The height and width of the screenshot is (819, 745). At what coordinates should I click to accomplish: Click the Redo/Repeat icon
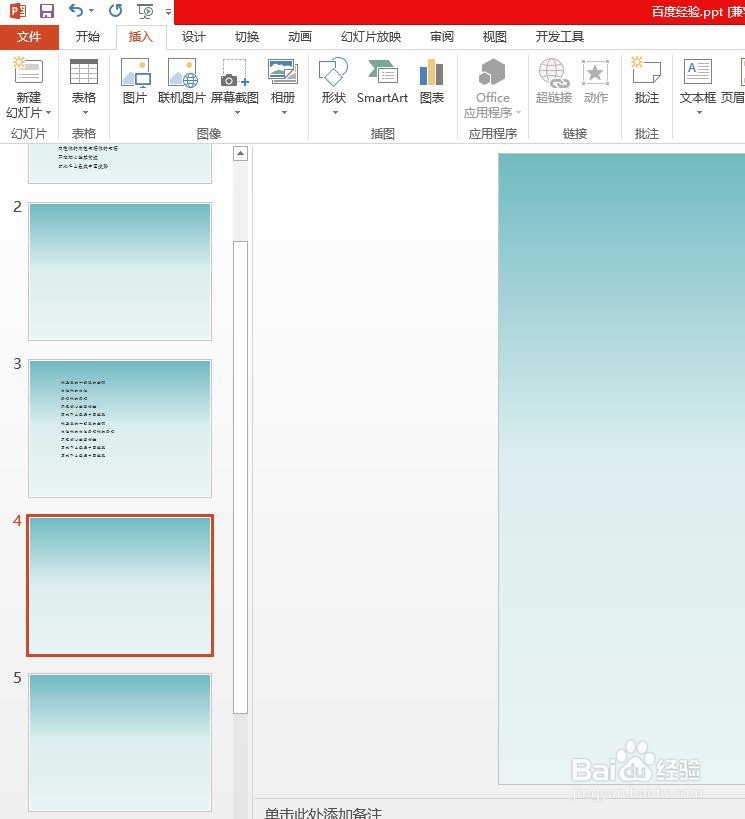[x=115, y=10]
